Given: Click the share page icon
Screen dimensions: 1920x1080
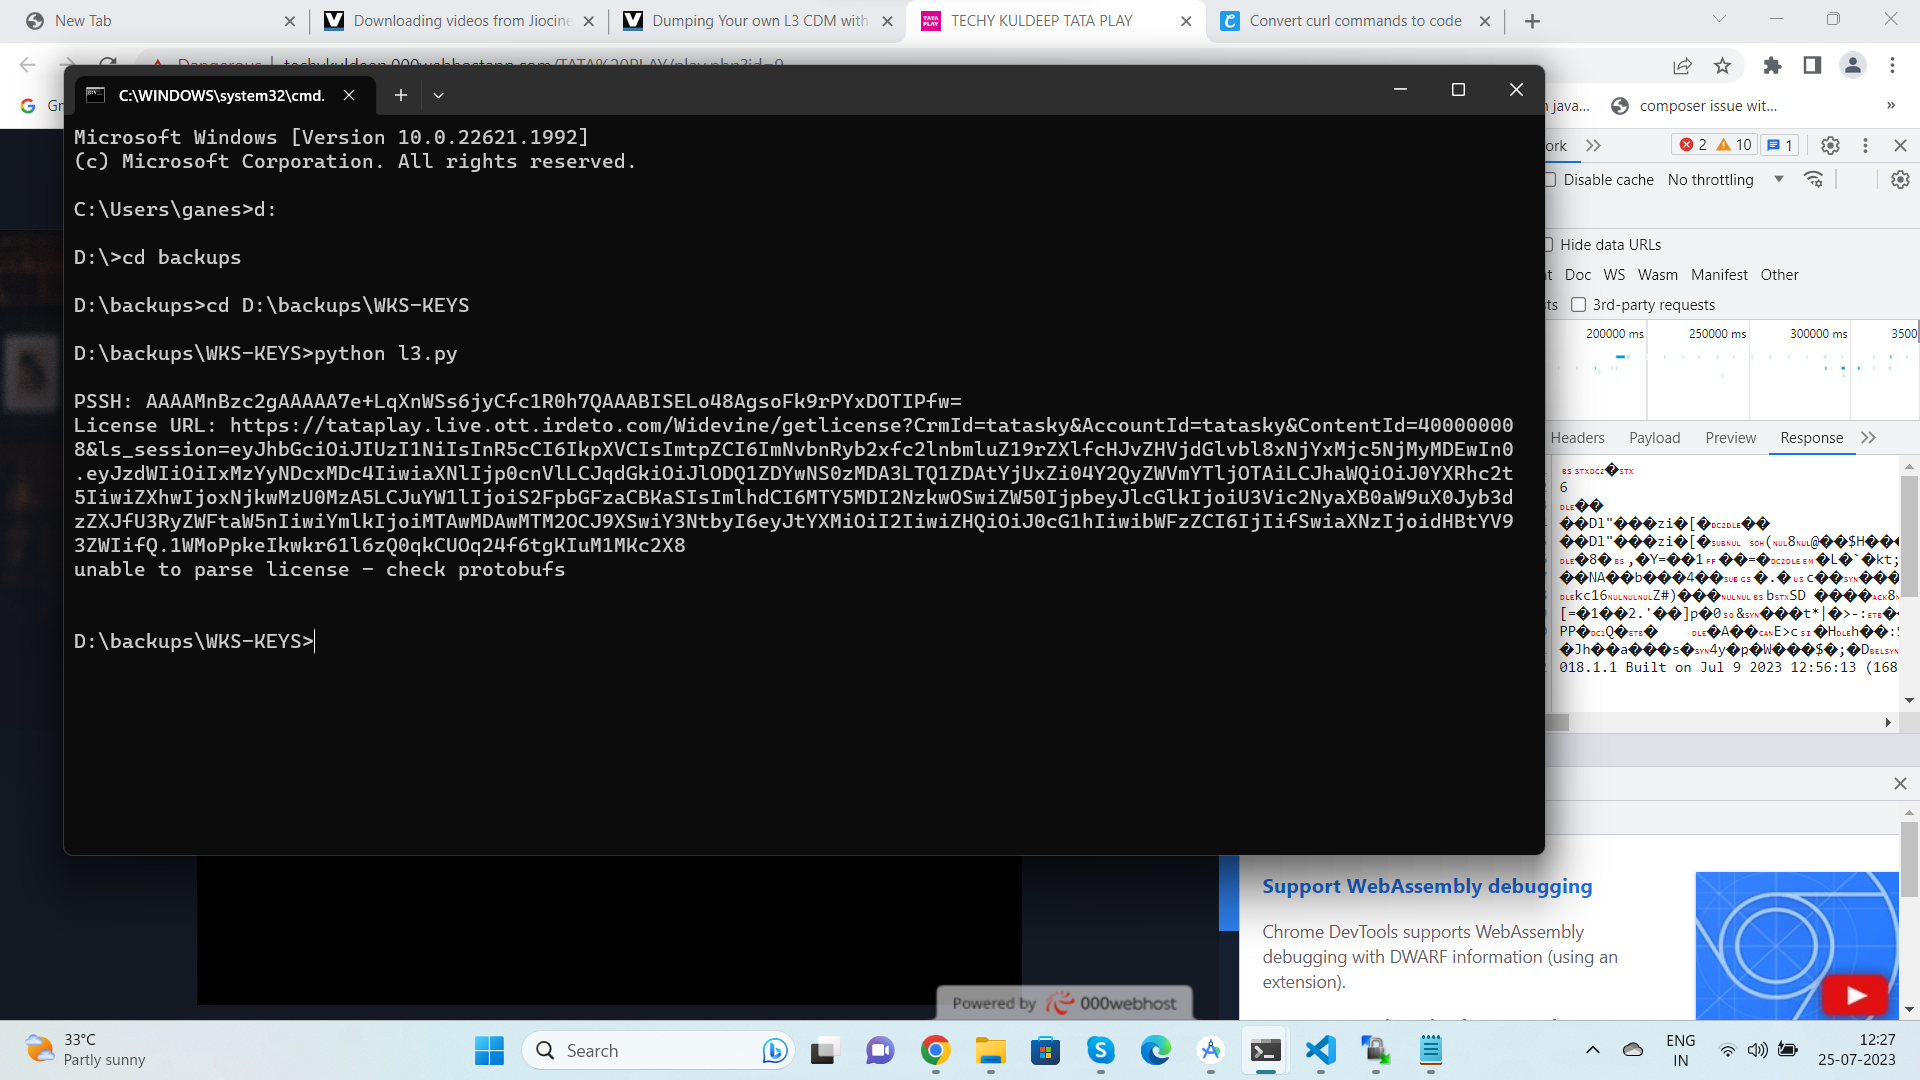Looking at the screenshot, I should tap(1682, 66).
